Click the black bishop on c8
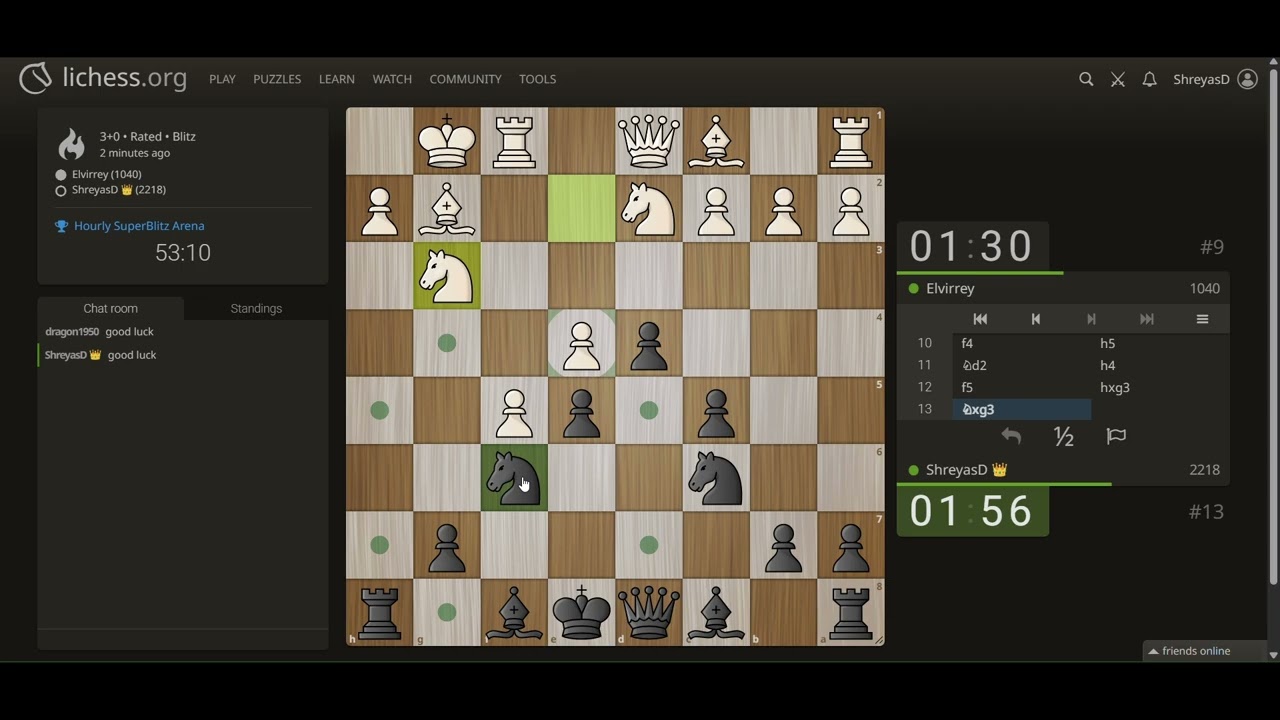The image size is (1280, 720). tap(716, 612)
